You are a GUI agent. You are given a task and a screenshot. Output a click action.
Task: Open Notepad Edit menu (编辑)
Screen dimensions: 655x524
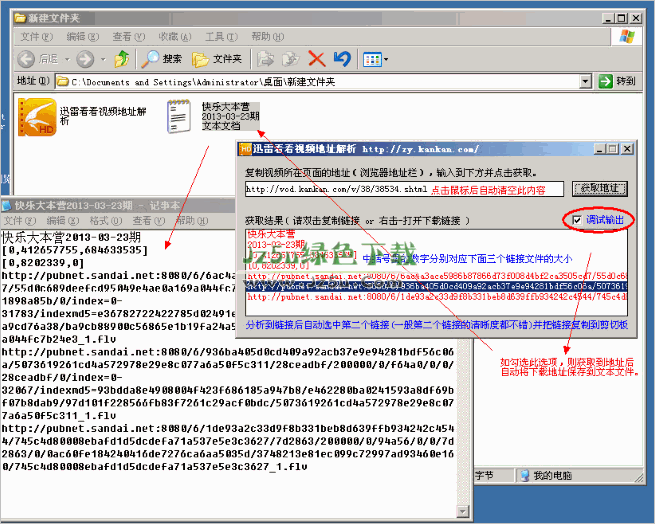point(62,220)
